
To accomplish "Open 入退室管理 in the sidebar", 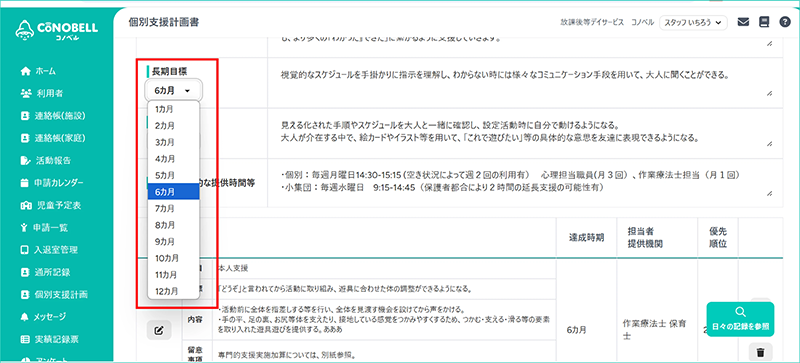I will coord(56,250).
